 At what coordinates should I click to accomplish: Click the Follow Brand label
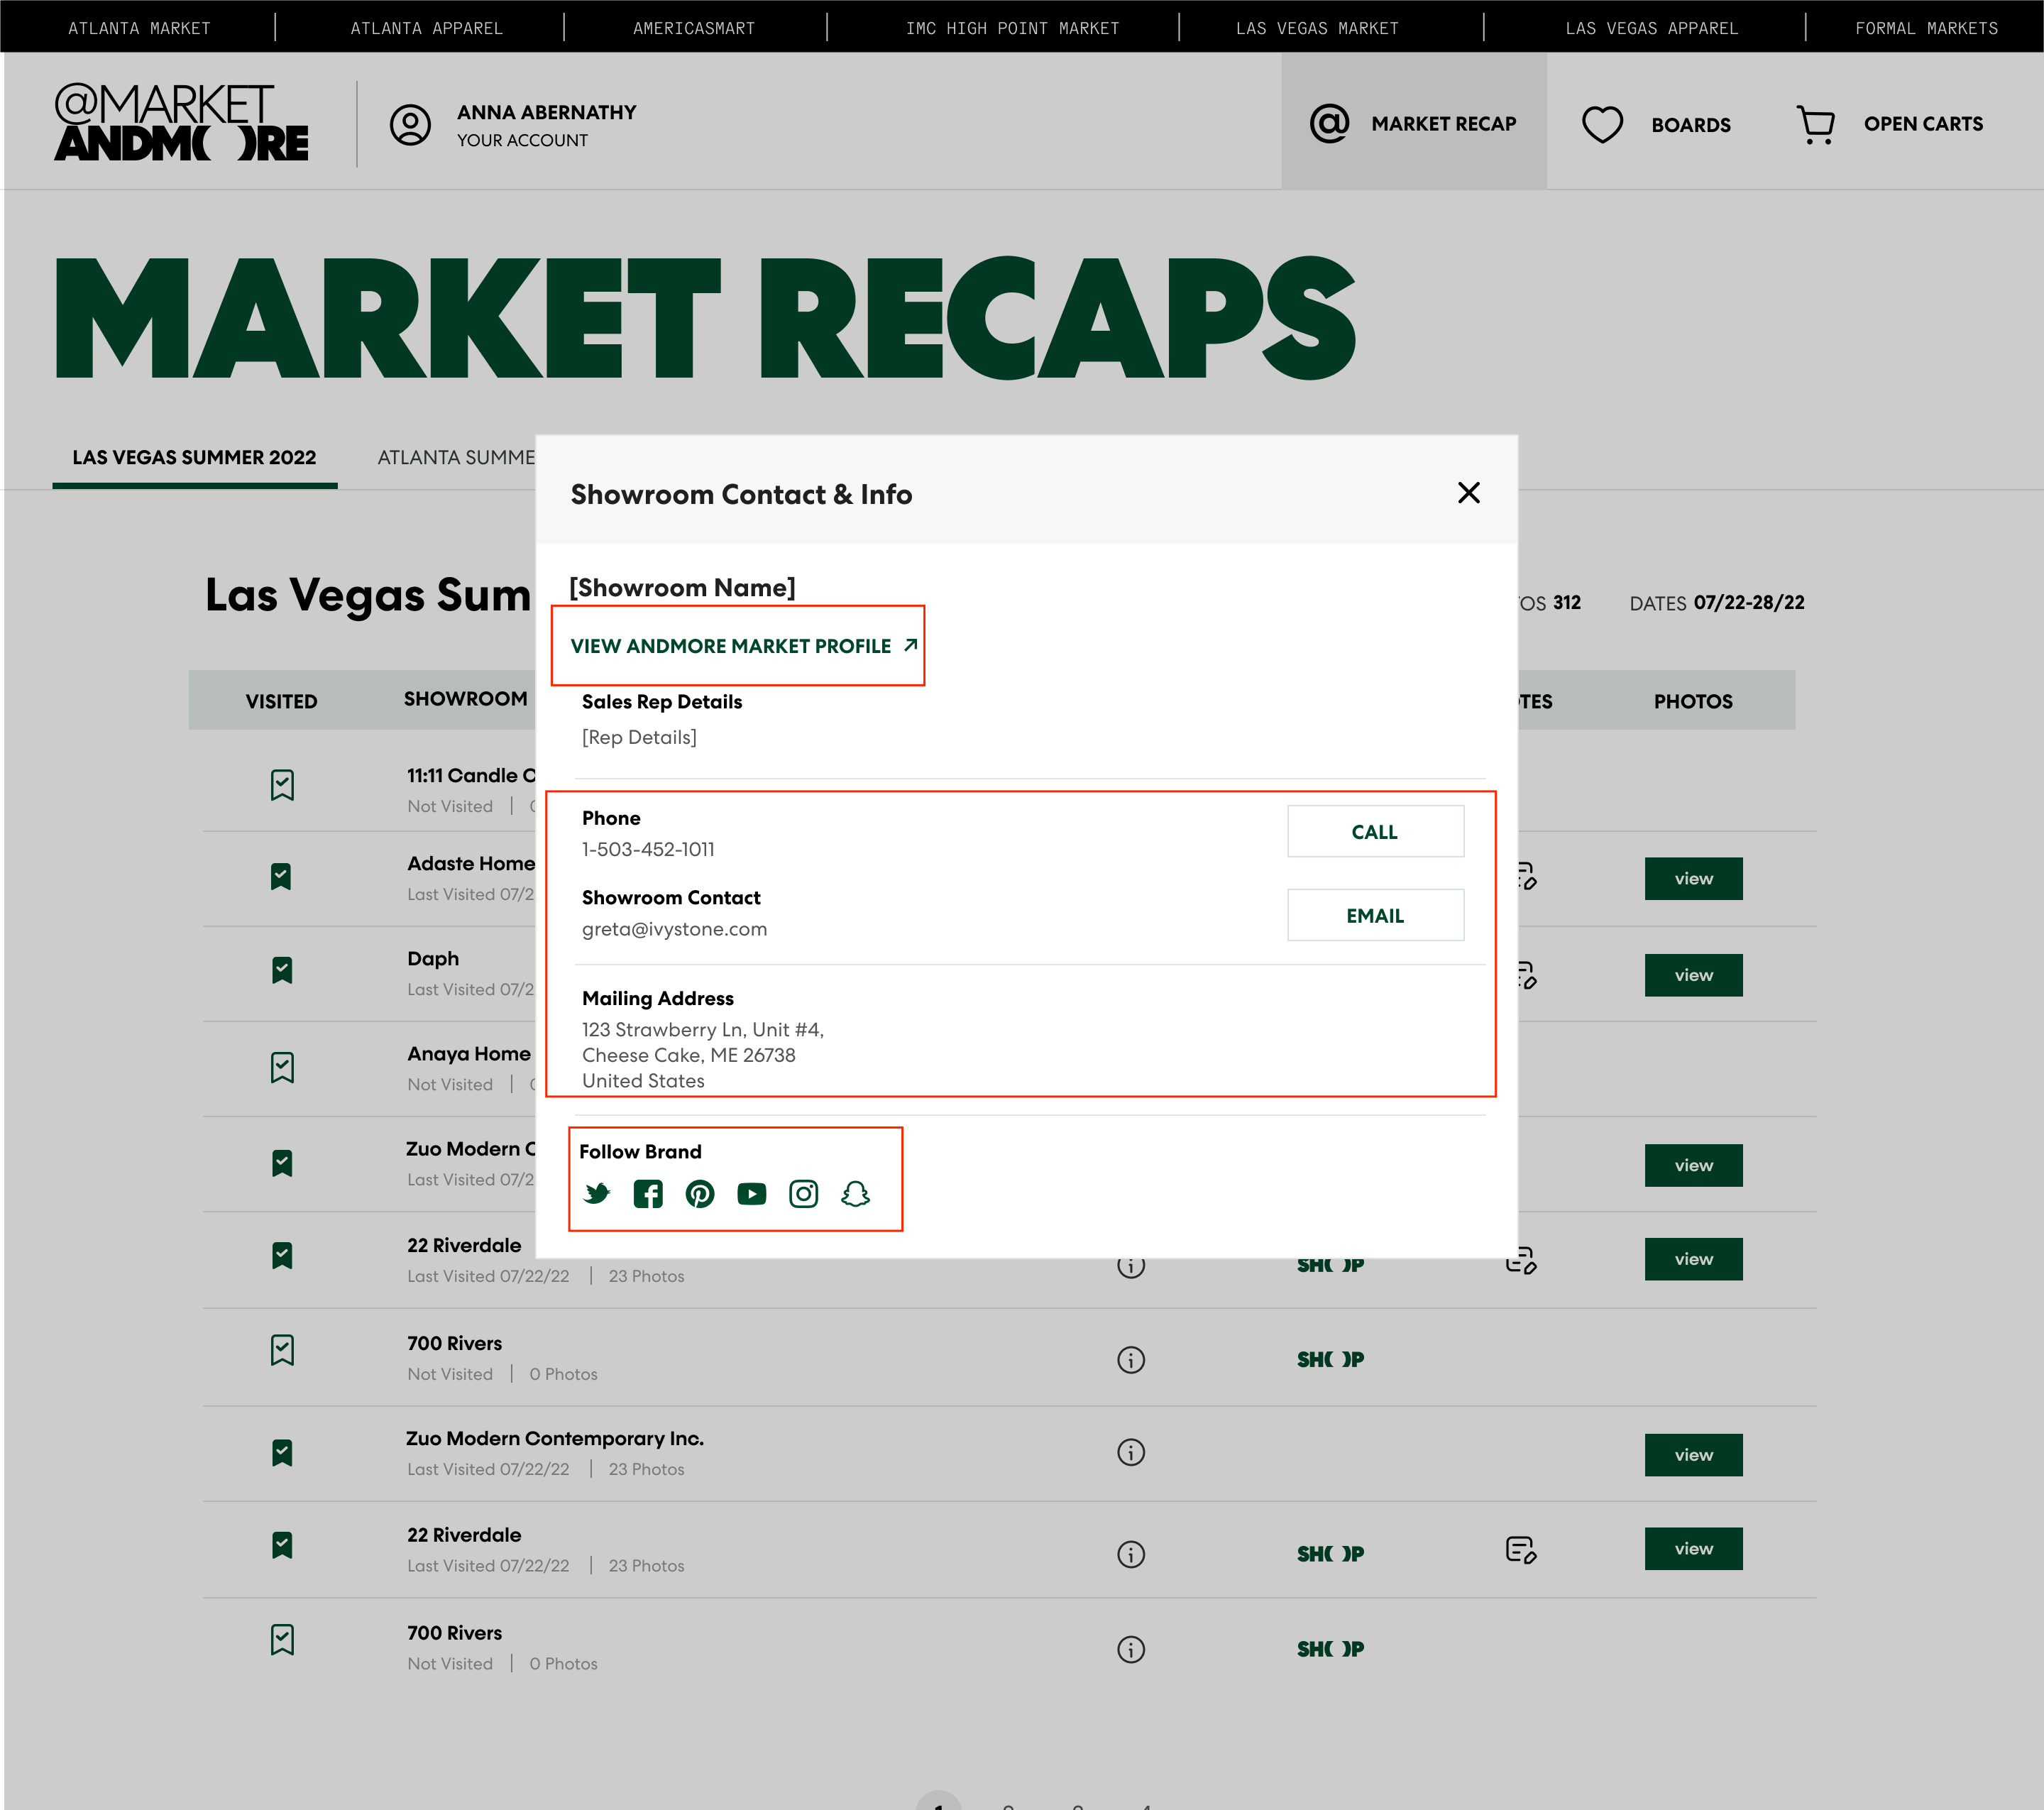coord(640,1152)
